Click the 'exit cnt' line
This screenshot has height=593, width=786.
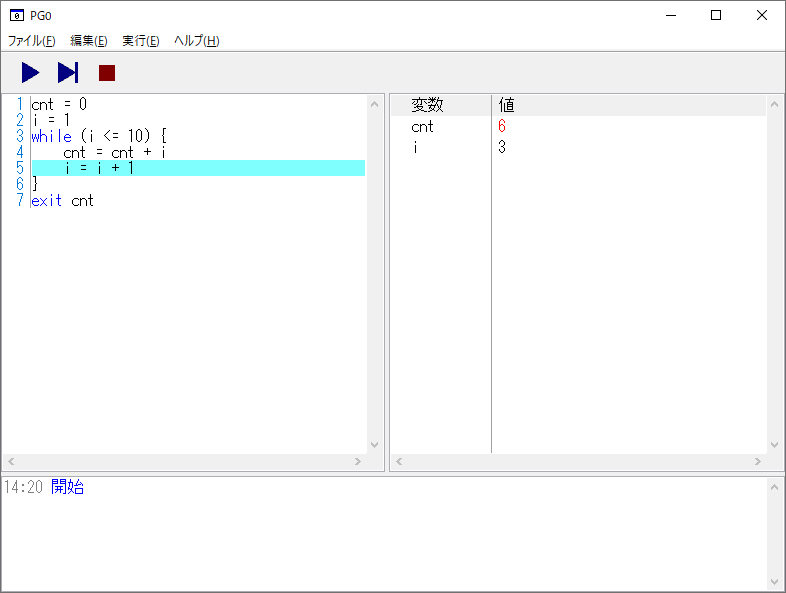pyautogui.click(x=62, y=201)
